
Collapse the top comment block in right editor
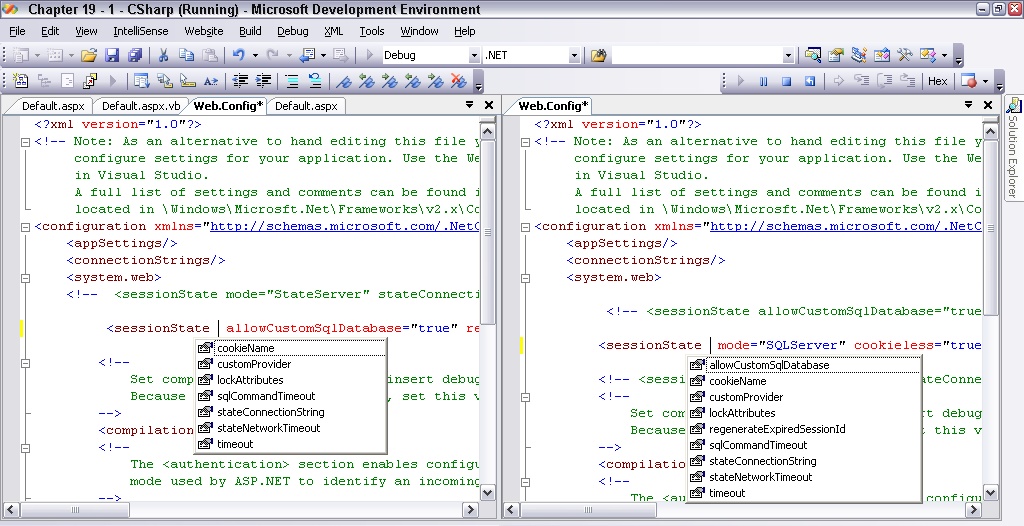coord(525,142)
